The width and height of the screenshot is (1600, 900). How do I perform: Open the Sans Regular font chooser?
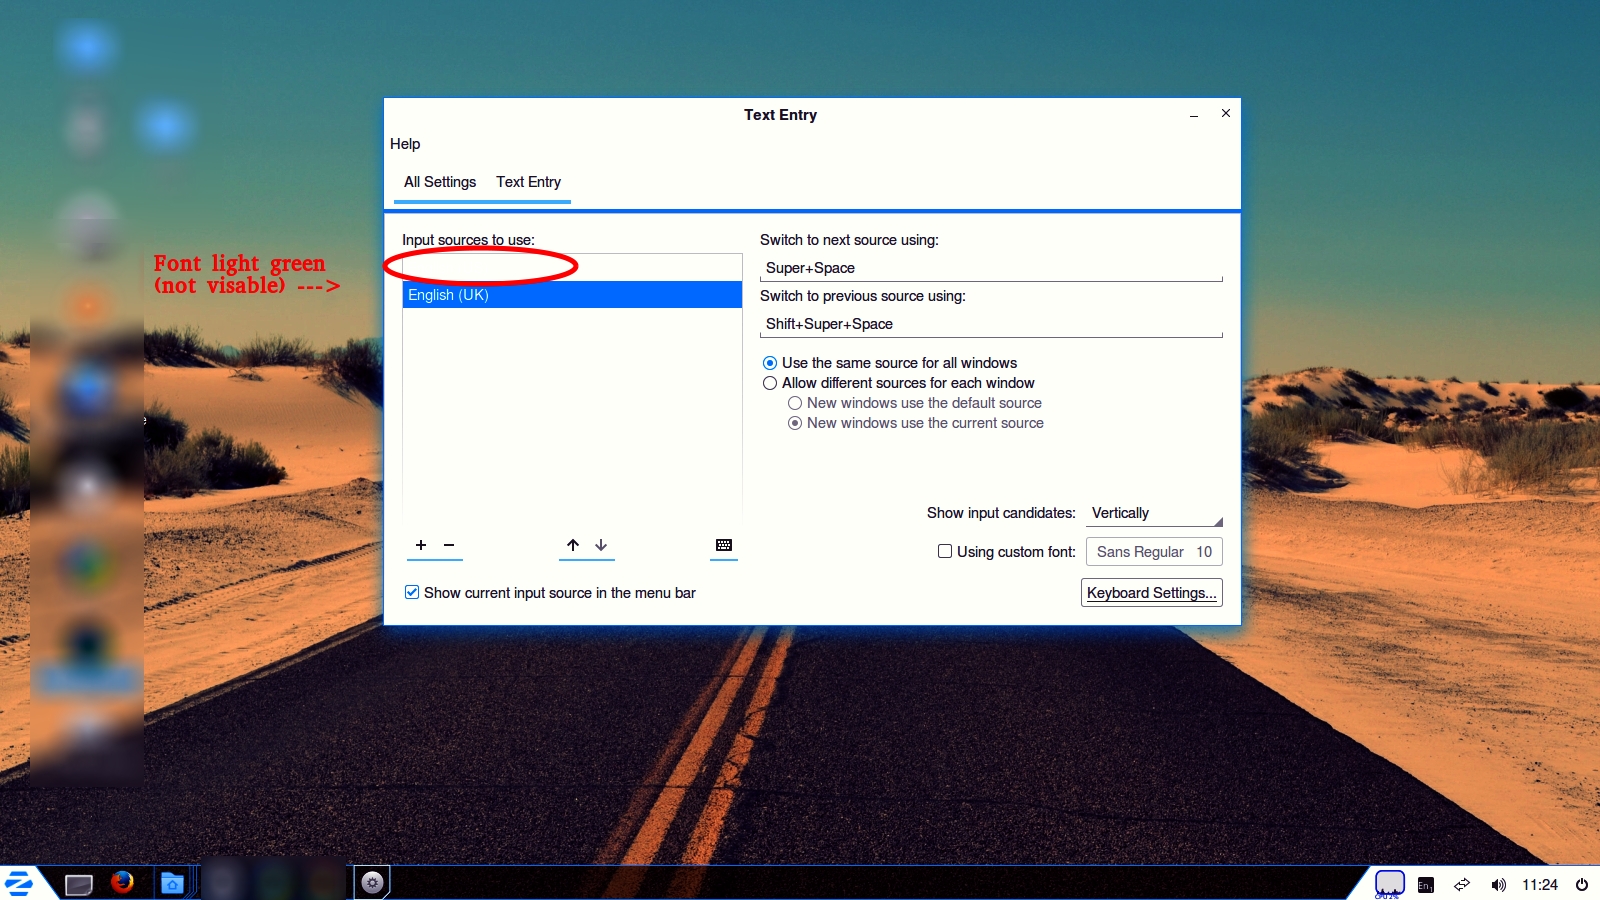(1153, 552)
